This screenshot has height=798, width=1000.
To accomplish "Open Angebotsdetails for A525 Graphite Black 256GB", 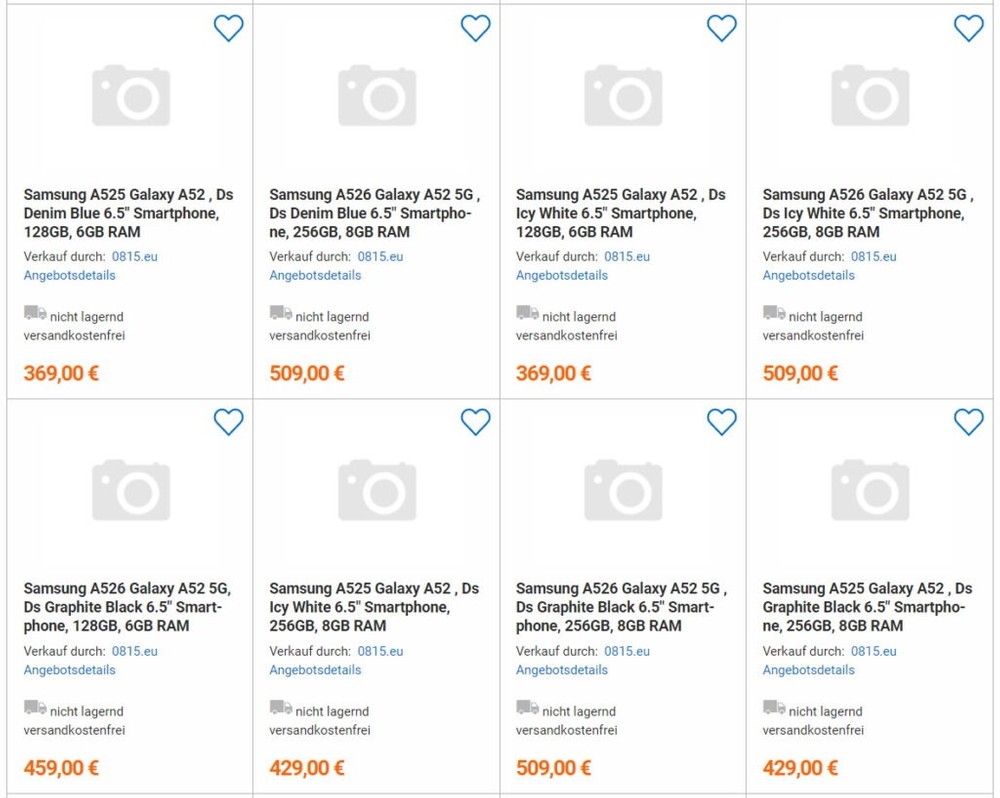I will click(x=809, y=670).
